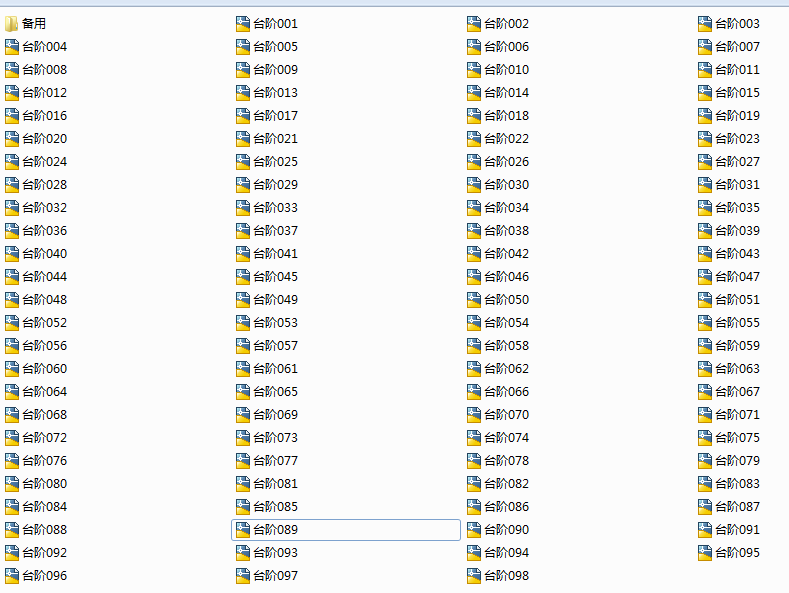Choose the file labeled 台阶034
This screenshot has width=789, height=593.
[x=506, y=207]
